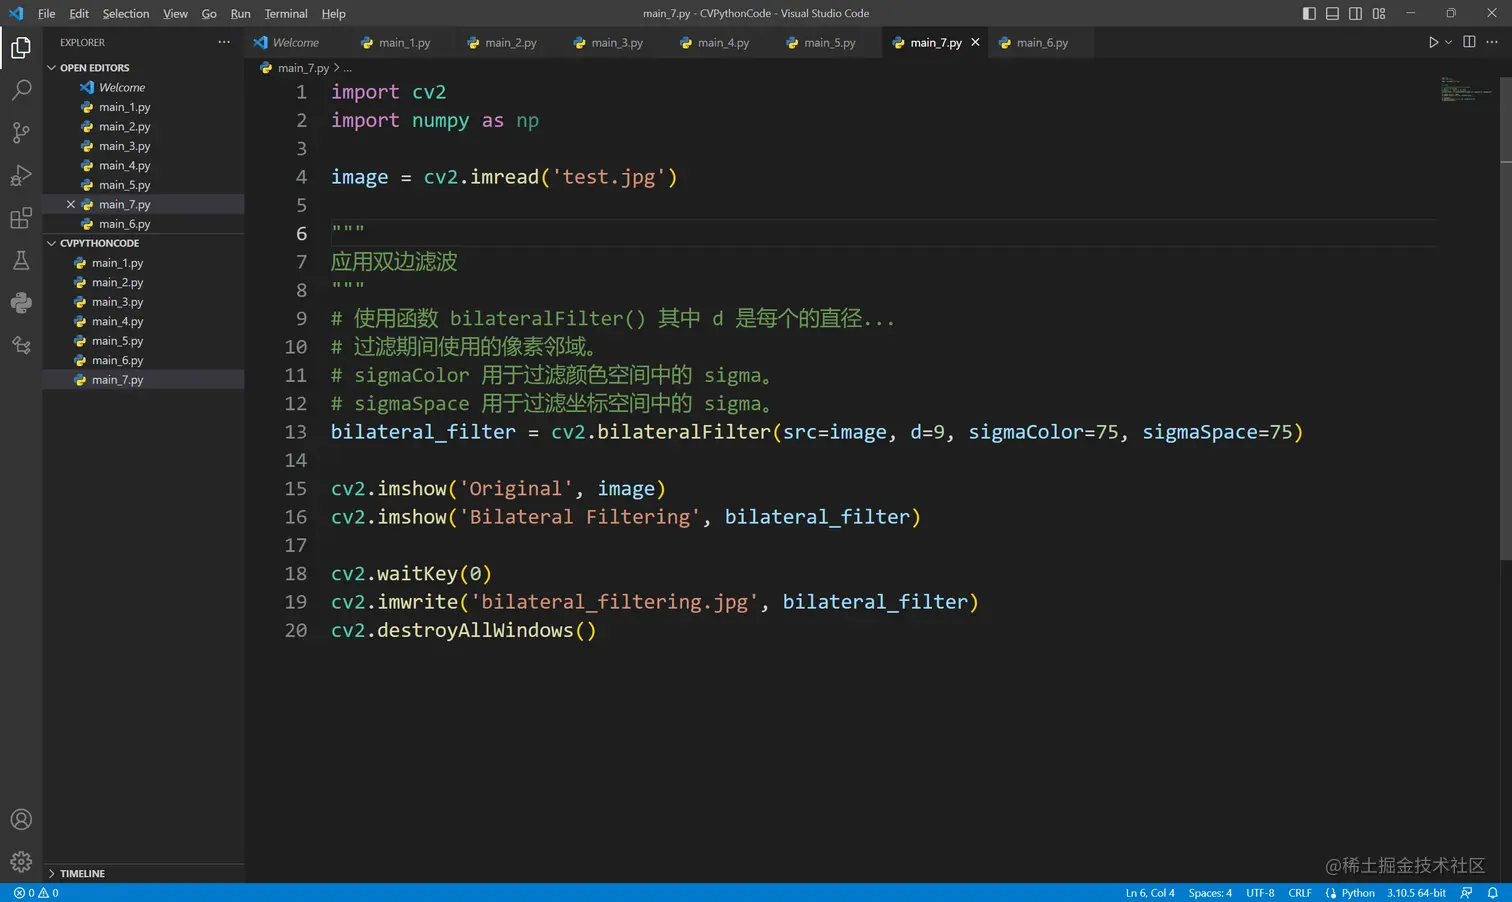Open the Help menu
The width and height of the screenshot is (1512, 902).
pyautogui.click(x=333, y=13)
